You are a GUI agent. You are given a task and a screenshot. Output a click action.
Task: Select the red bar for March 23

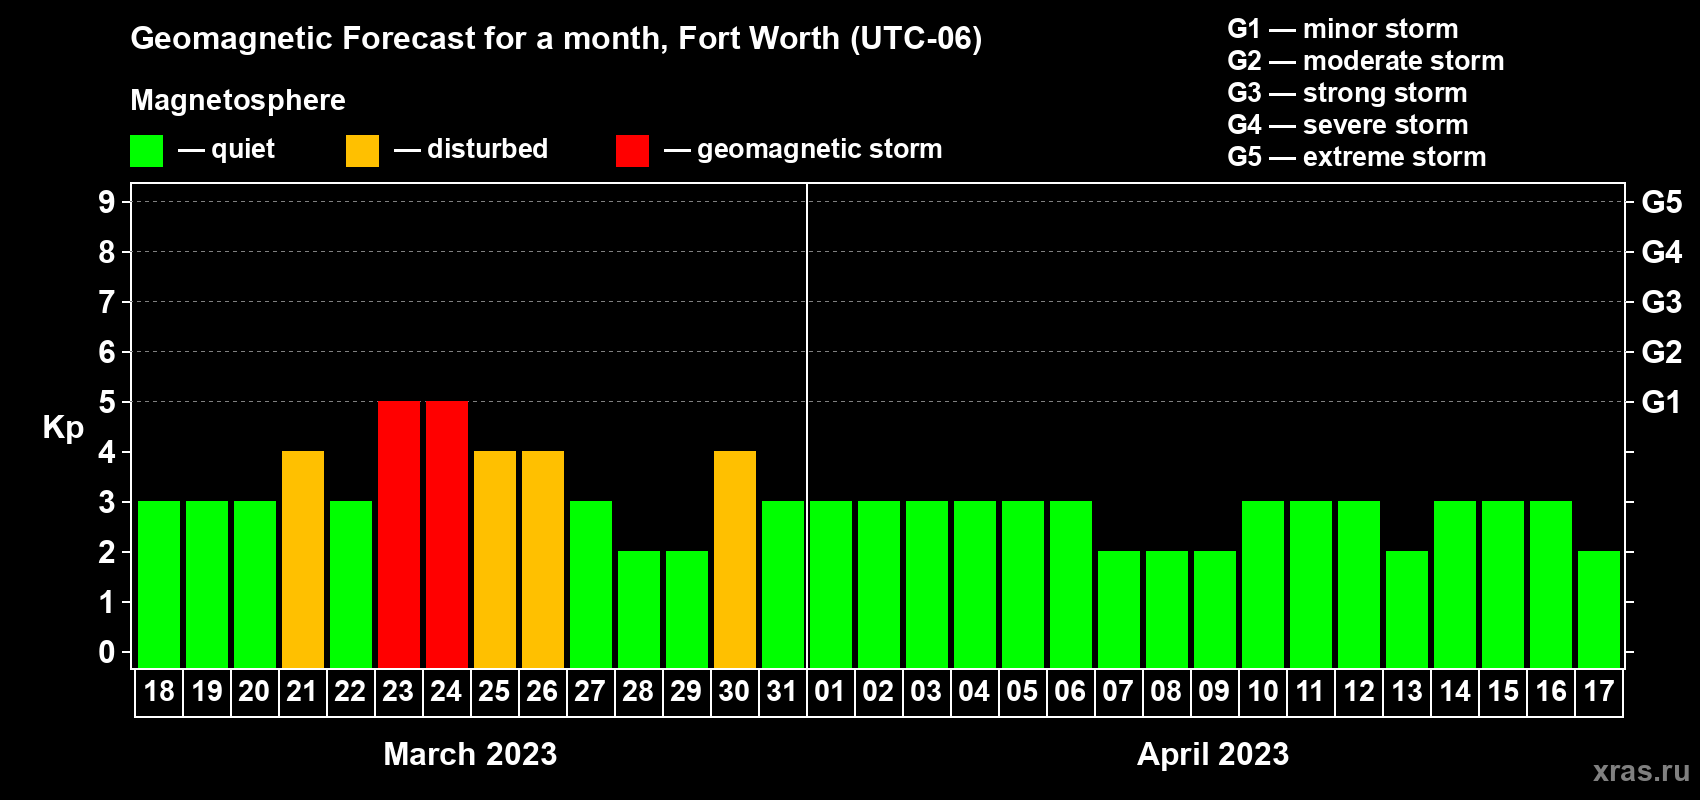[x=399, y=534]
